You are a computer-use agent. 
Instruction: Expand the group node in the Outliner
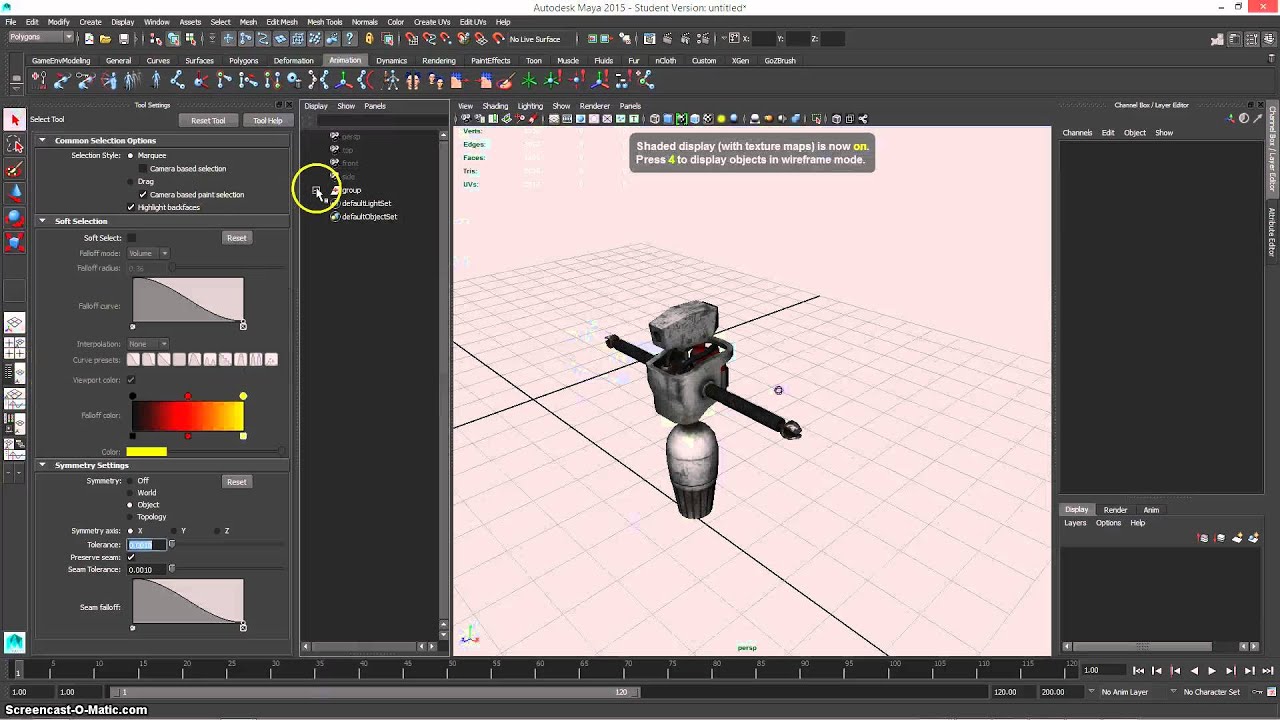pos(316,190)
